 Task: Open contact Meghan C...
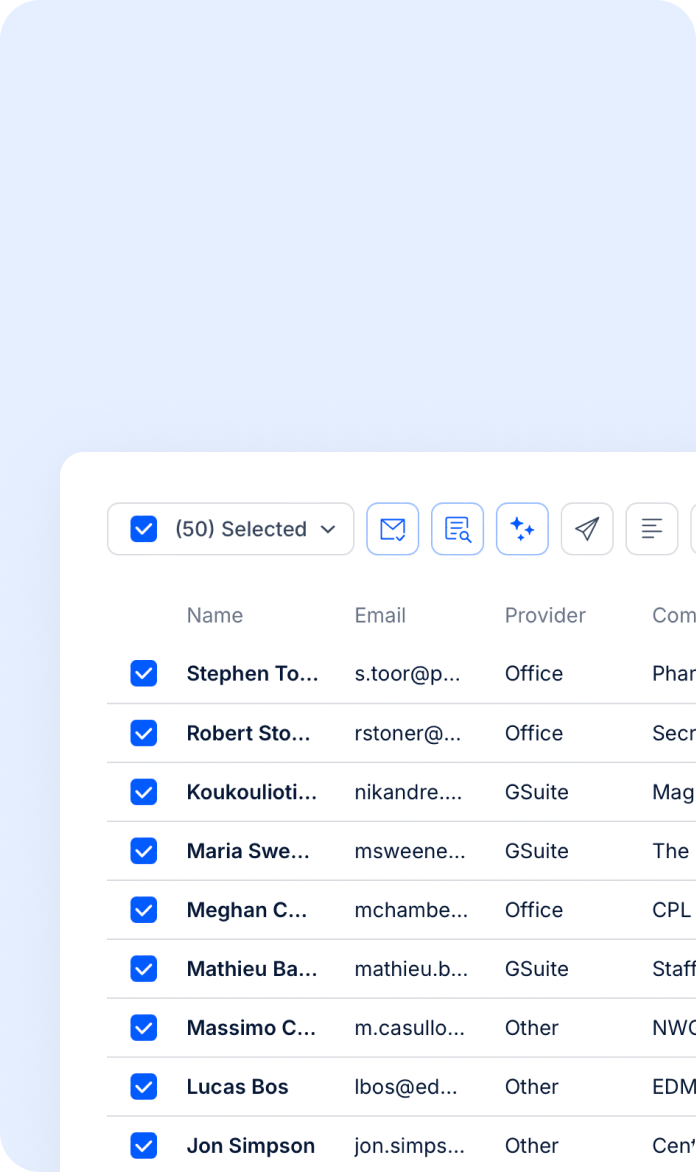click(x=247, y=910)
